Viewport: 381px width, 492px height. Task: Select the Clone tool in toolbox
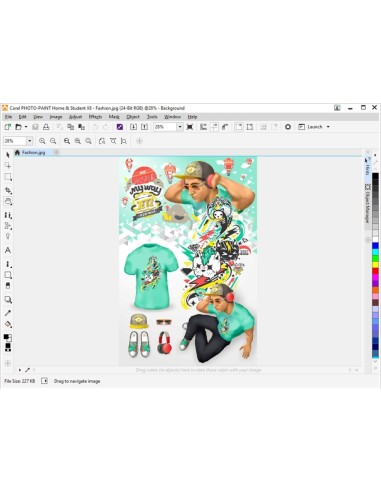8,215
